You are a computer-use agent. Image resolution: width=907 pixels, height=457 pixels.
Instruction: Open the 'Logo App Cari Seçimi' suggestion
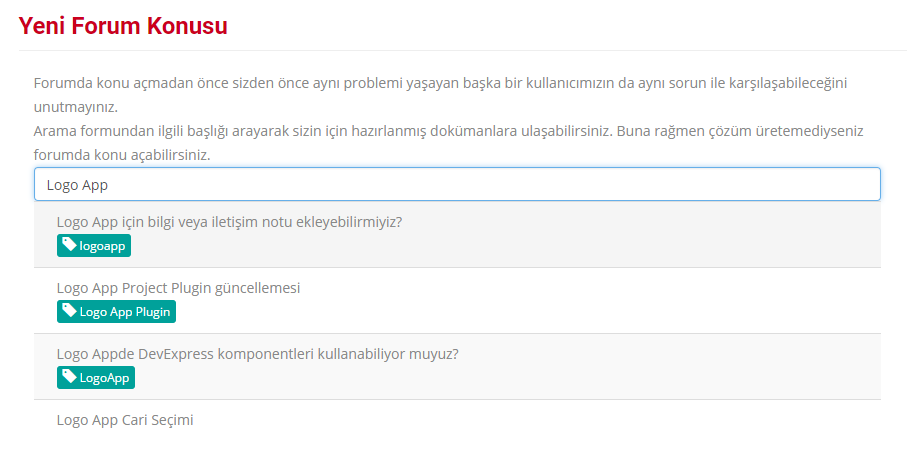(125, 419)
